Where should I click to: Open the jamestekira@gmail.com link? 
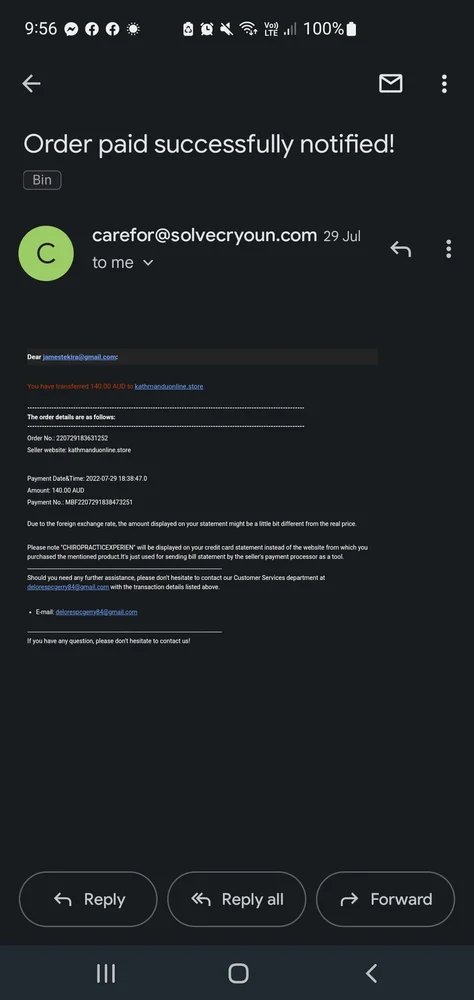pos(80,357)
